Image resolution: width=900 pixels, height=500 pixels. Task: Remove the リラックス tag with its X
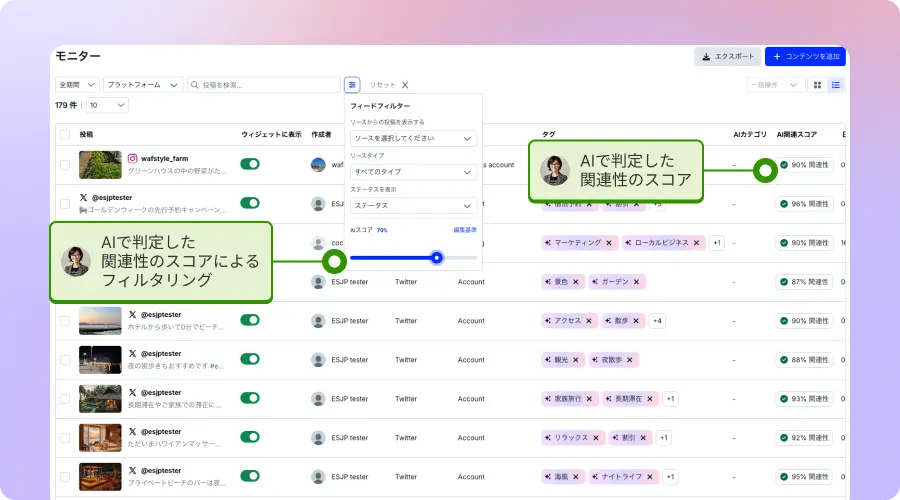click(x=596, y=438)
